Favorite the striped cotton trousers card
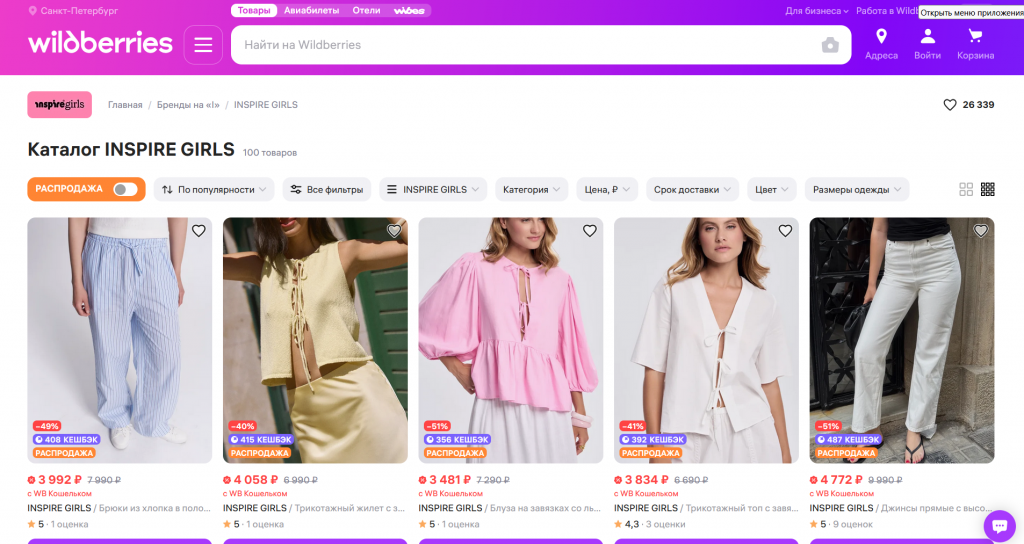Viewport: 1024px width, 544px height. coord(199,231)
